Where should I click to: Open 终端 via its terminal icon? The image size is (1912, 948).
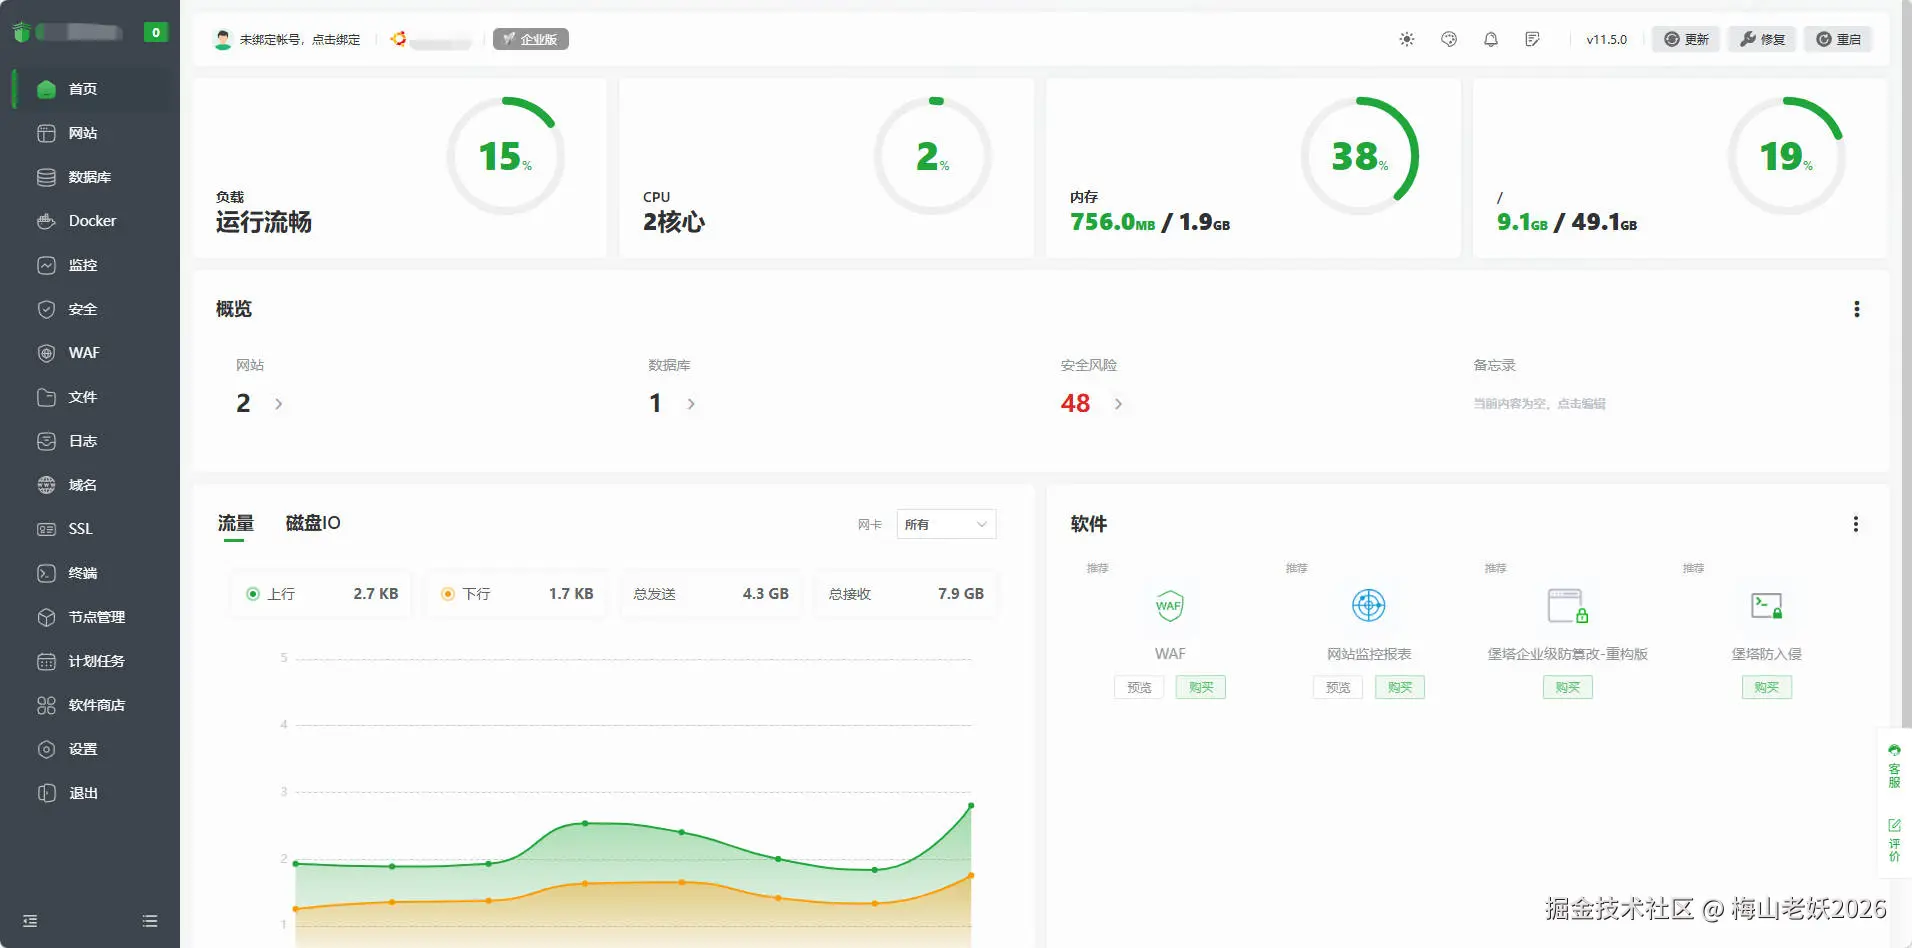click(46, 573)
